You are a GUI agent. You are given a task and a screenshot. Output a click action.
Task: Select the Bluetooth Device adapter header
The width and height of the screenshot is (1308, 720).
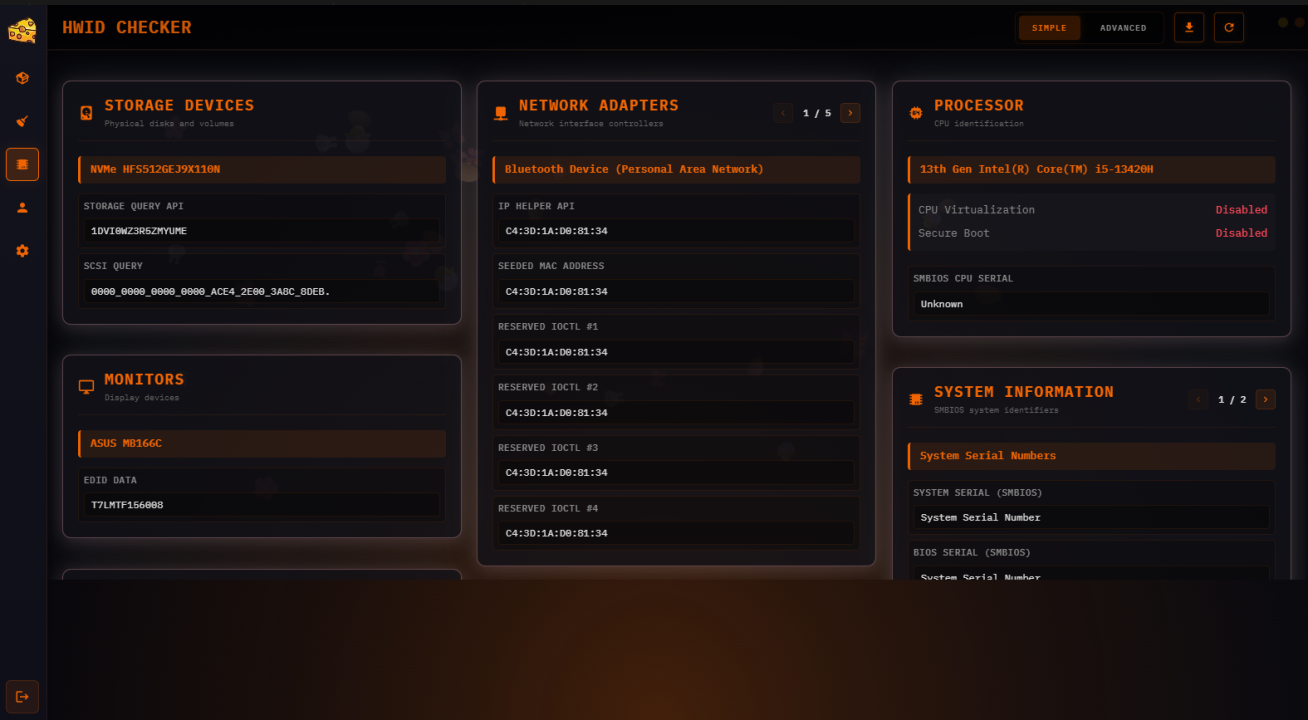point(676,170)
